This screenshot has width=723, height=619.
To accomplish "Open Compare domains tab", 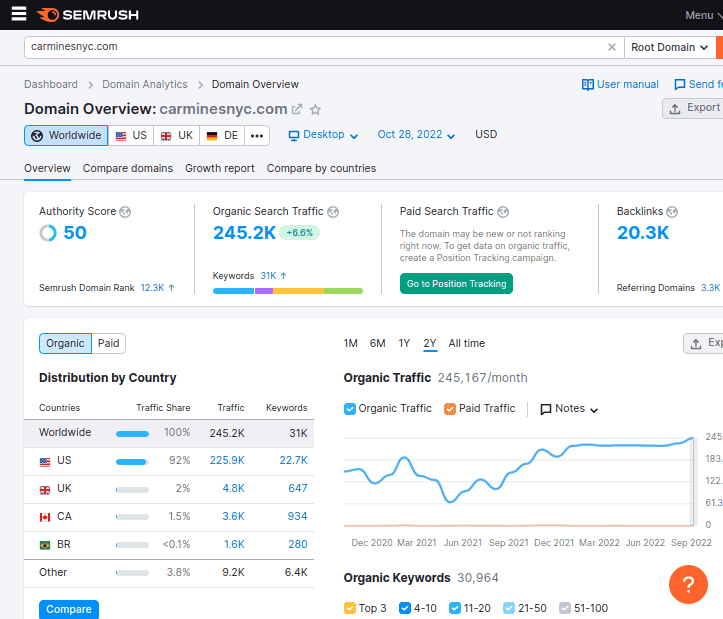I will pyautogui.click(x=128, y=168).
